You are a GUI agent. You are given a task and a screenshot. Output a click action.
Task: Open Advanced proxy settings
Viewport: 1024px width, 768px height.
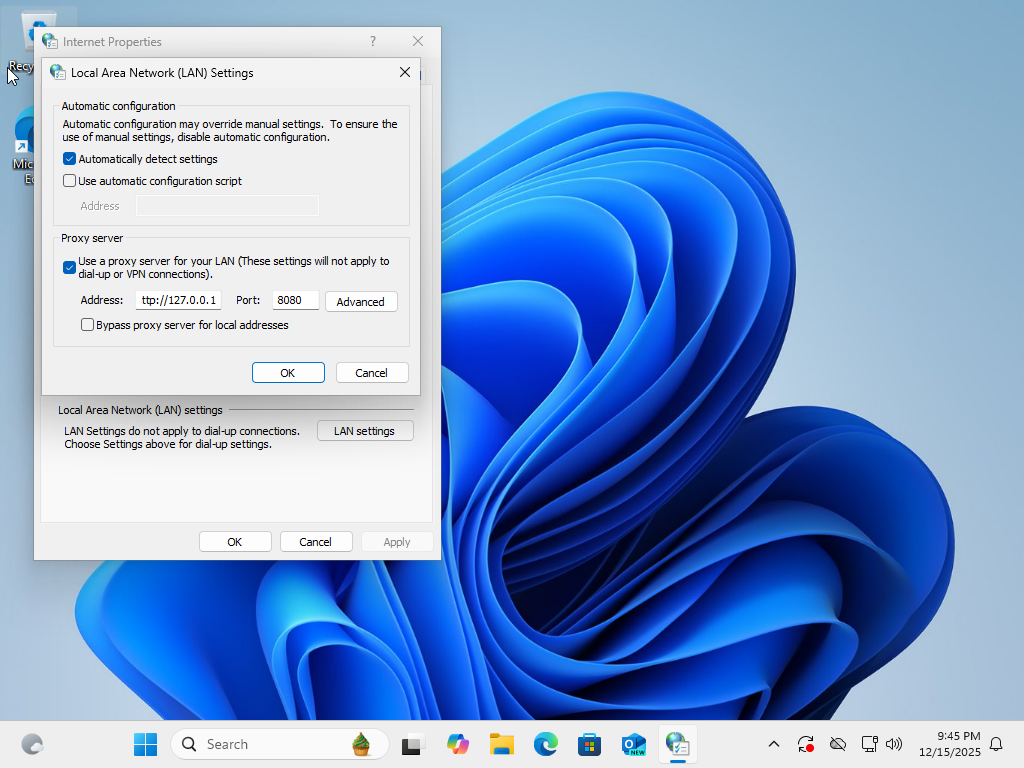(361, 301)
